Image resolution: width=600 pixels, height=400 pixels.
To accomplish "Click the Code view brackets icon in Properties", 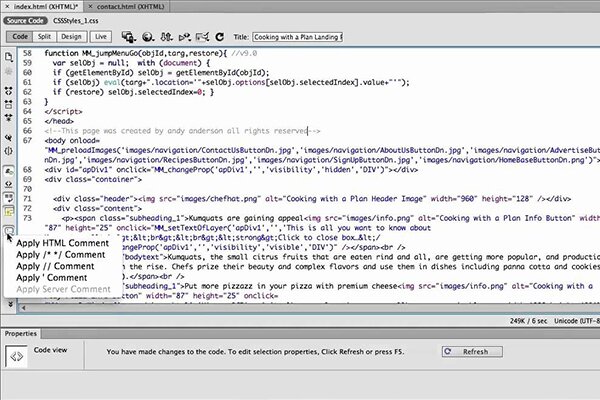I will click(x=16, y=356).
